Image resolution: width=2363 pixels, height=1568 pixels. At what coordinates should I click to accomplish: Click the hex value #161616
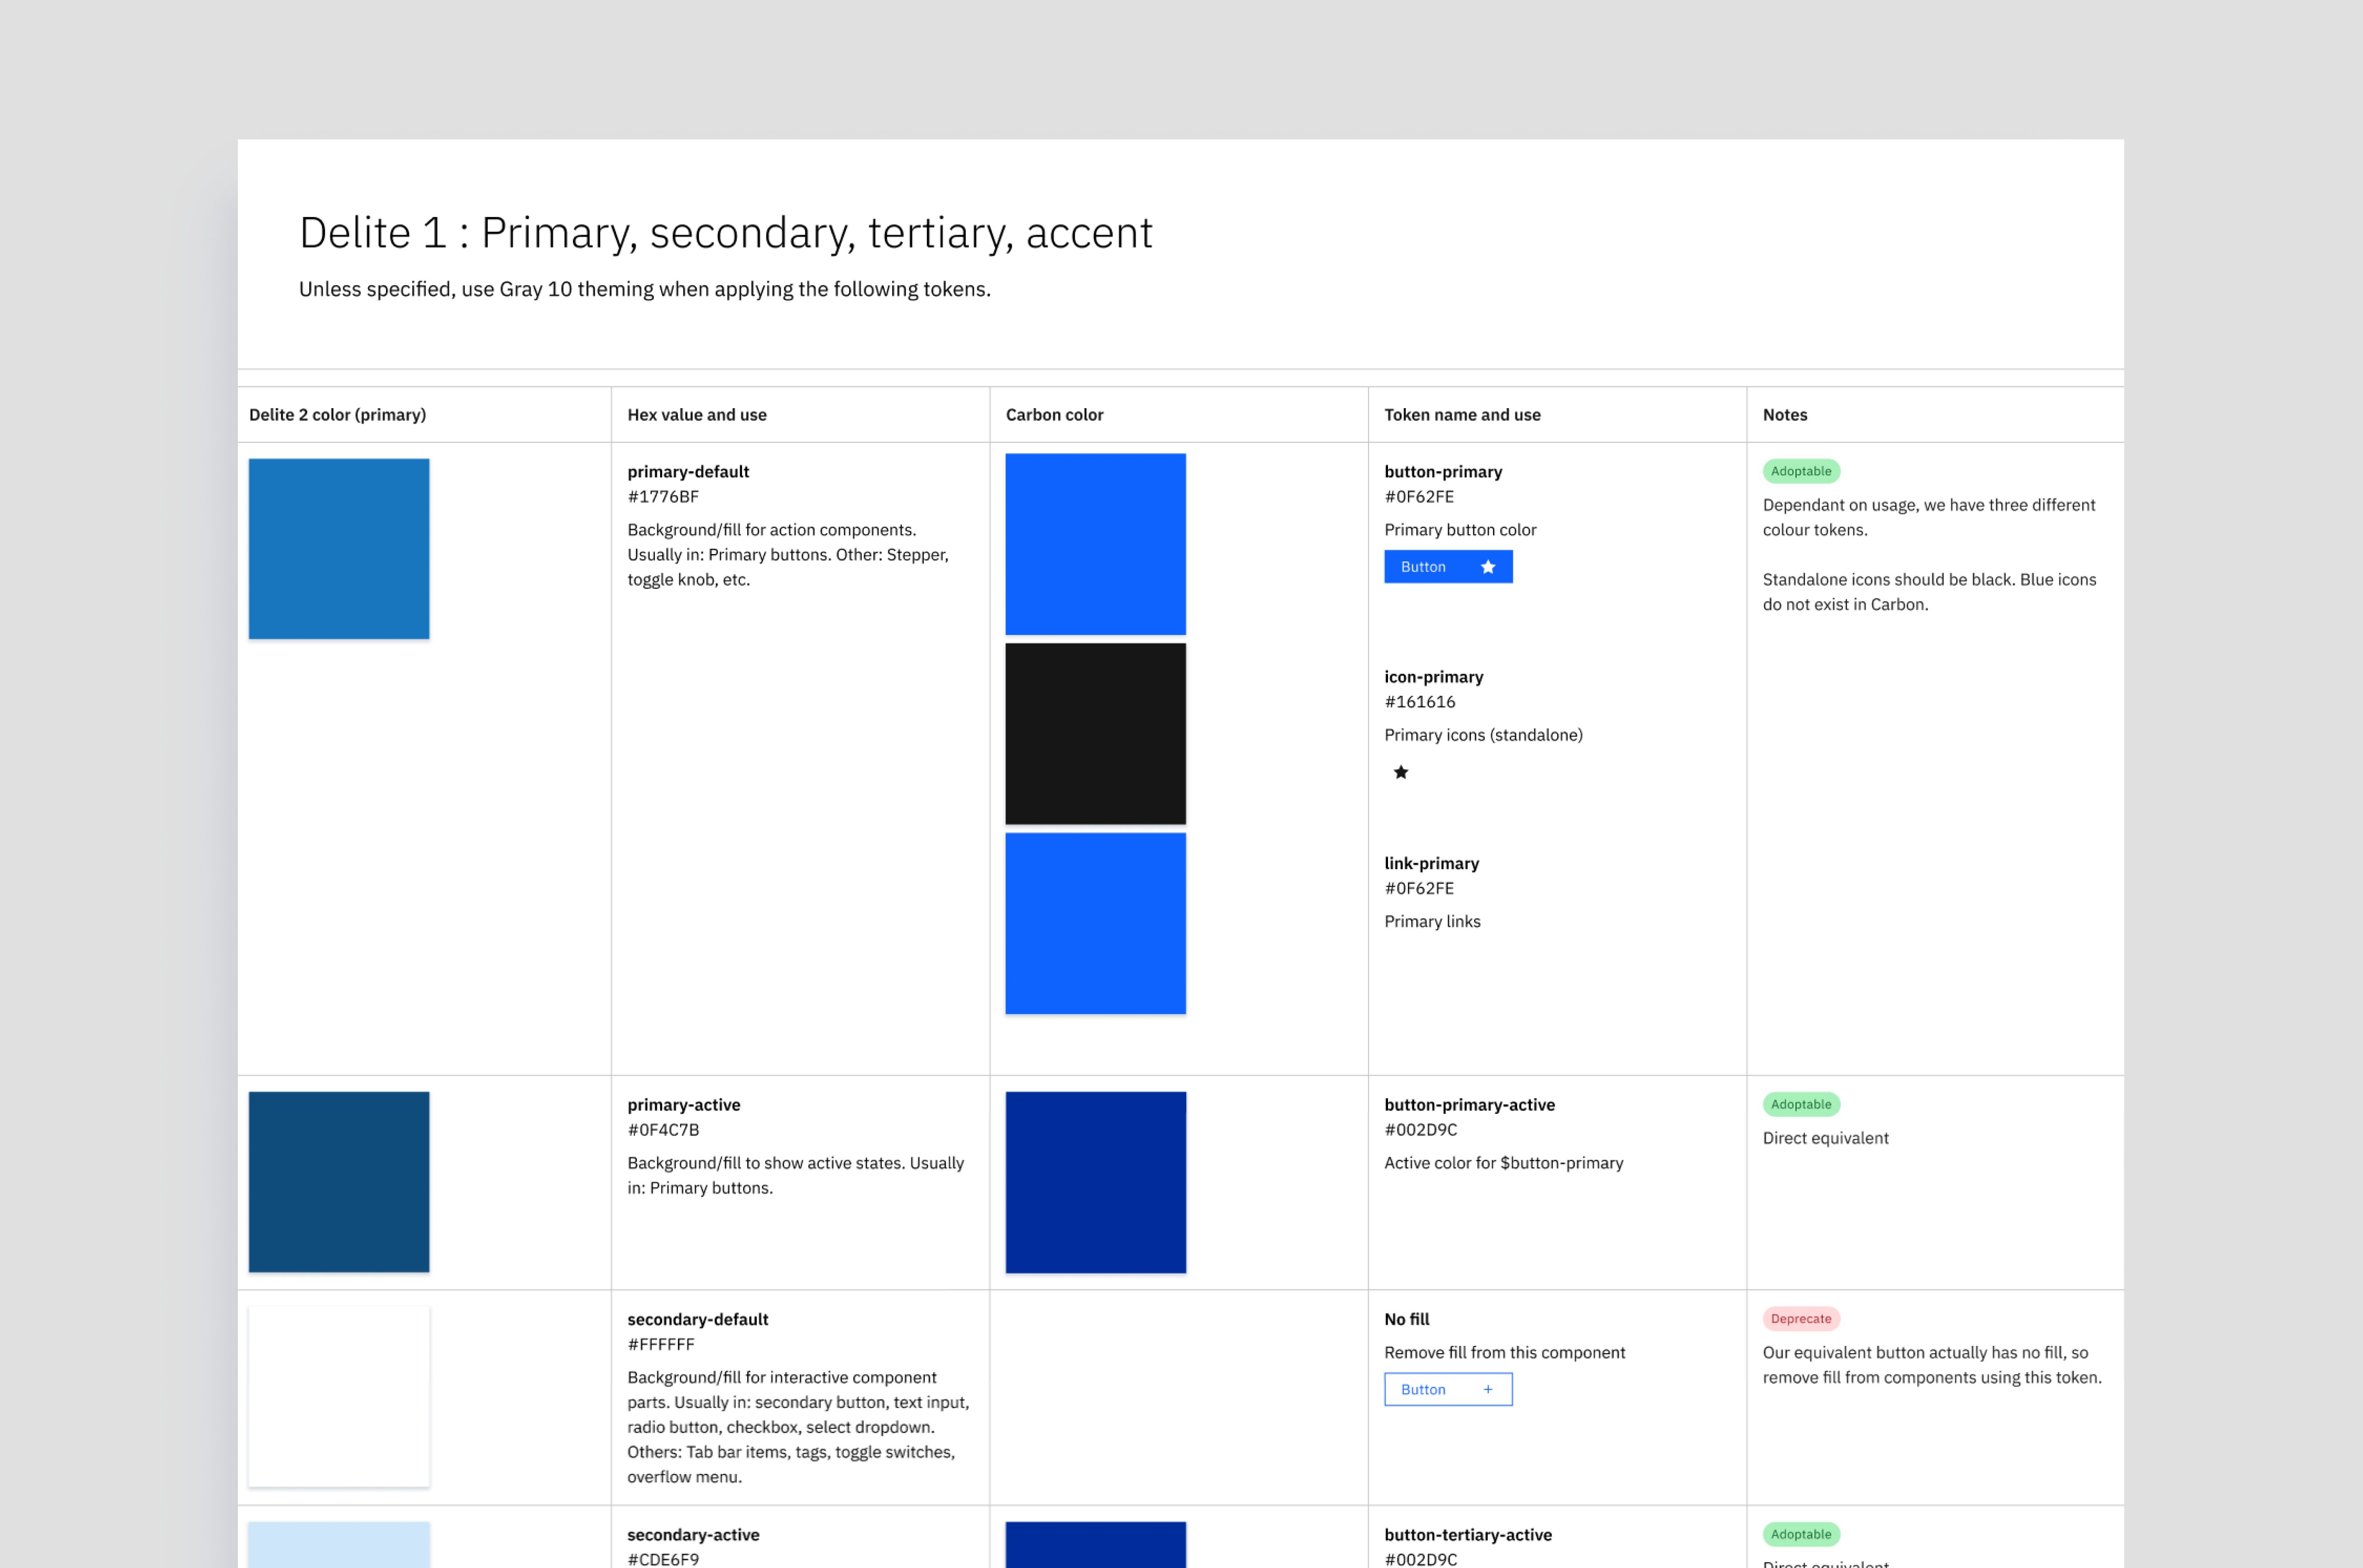(1420, 702)
